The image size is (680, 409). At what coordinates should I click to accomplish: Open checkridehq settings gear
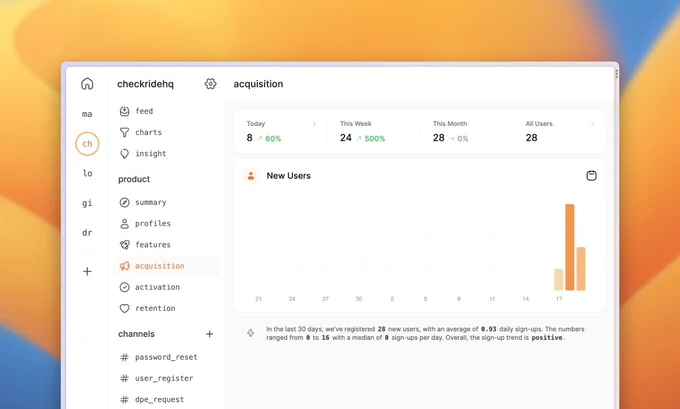(x=210, y=84)
